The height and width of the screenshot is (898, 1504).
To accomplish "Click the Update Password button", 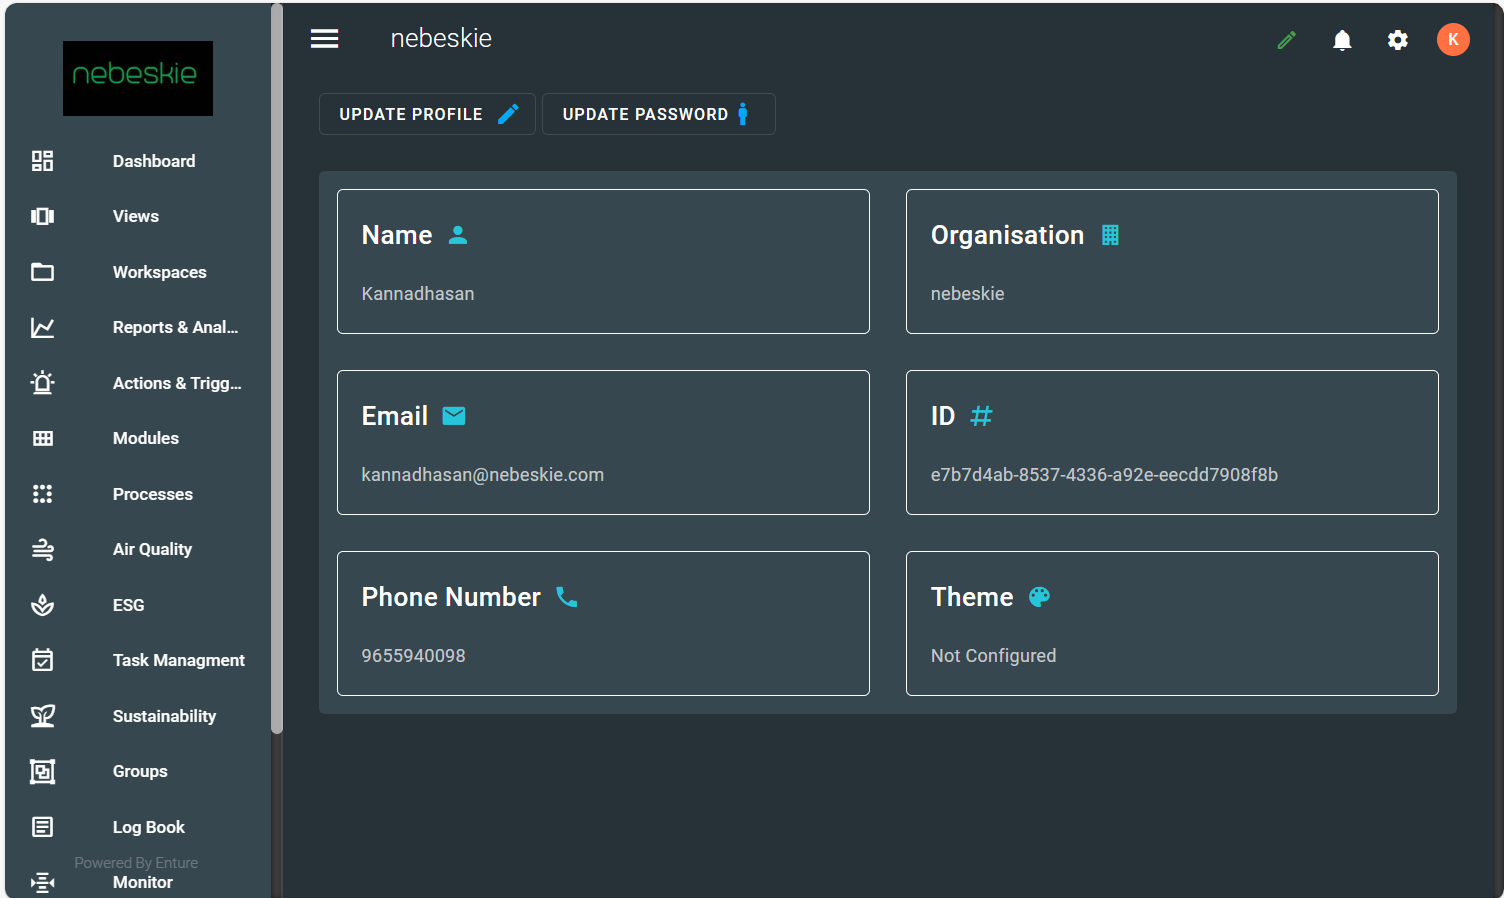I will [657, 114].
